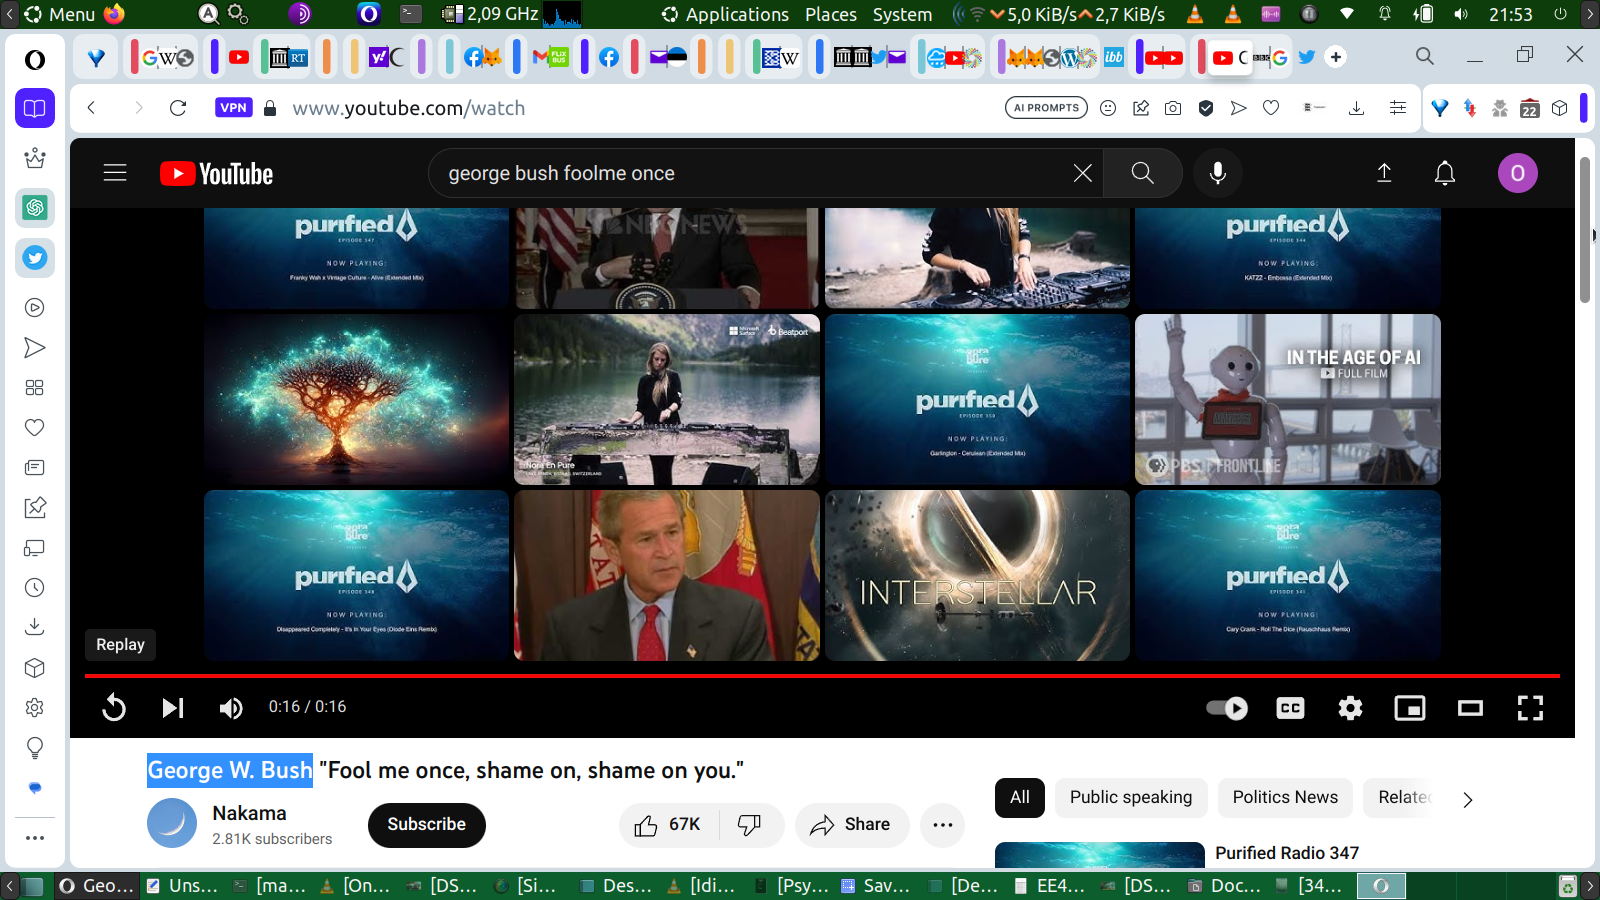Open the miniplayer icon
The width and height of the screenshot is (1600, 900).
pyautogui.click(x=1409, y=708)
